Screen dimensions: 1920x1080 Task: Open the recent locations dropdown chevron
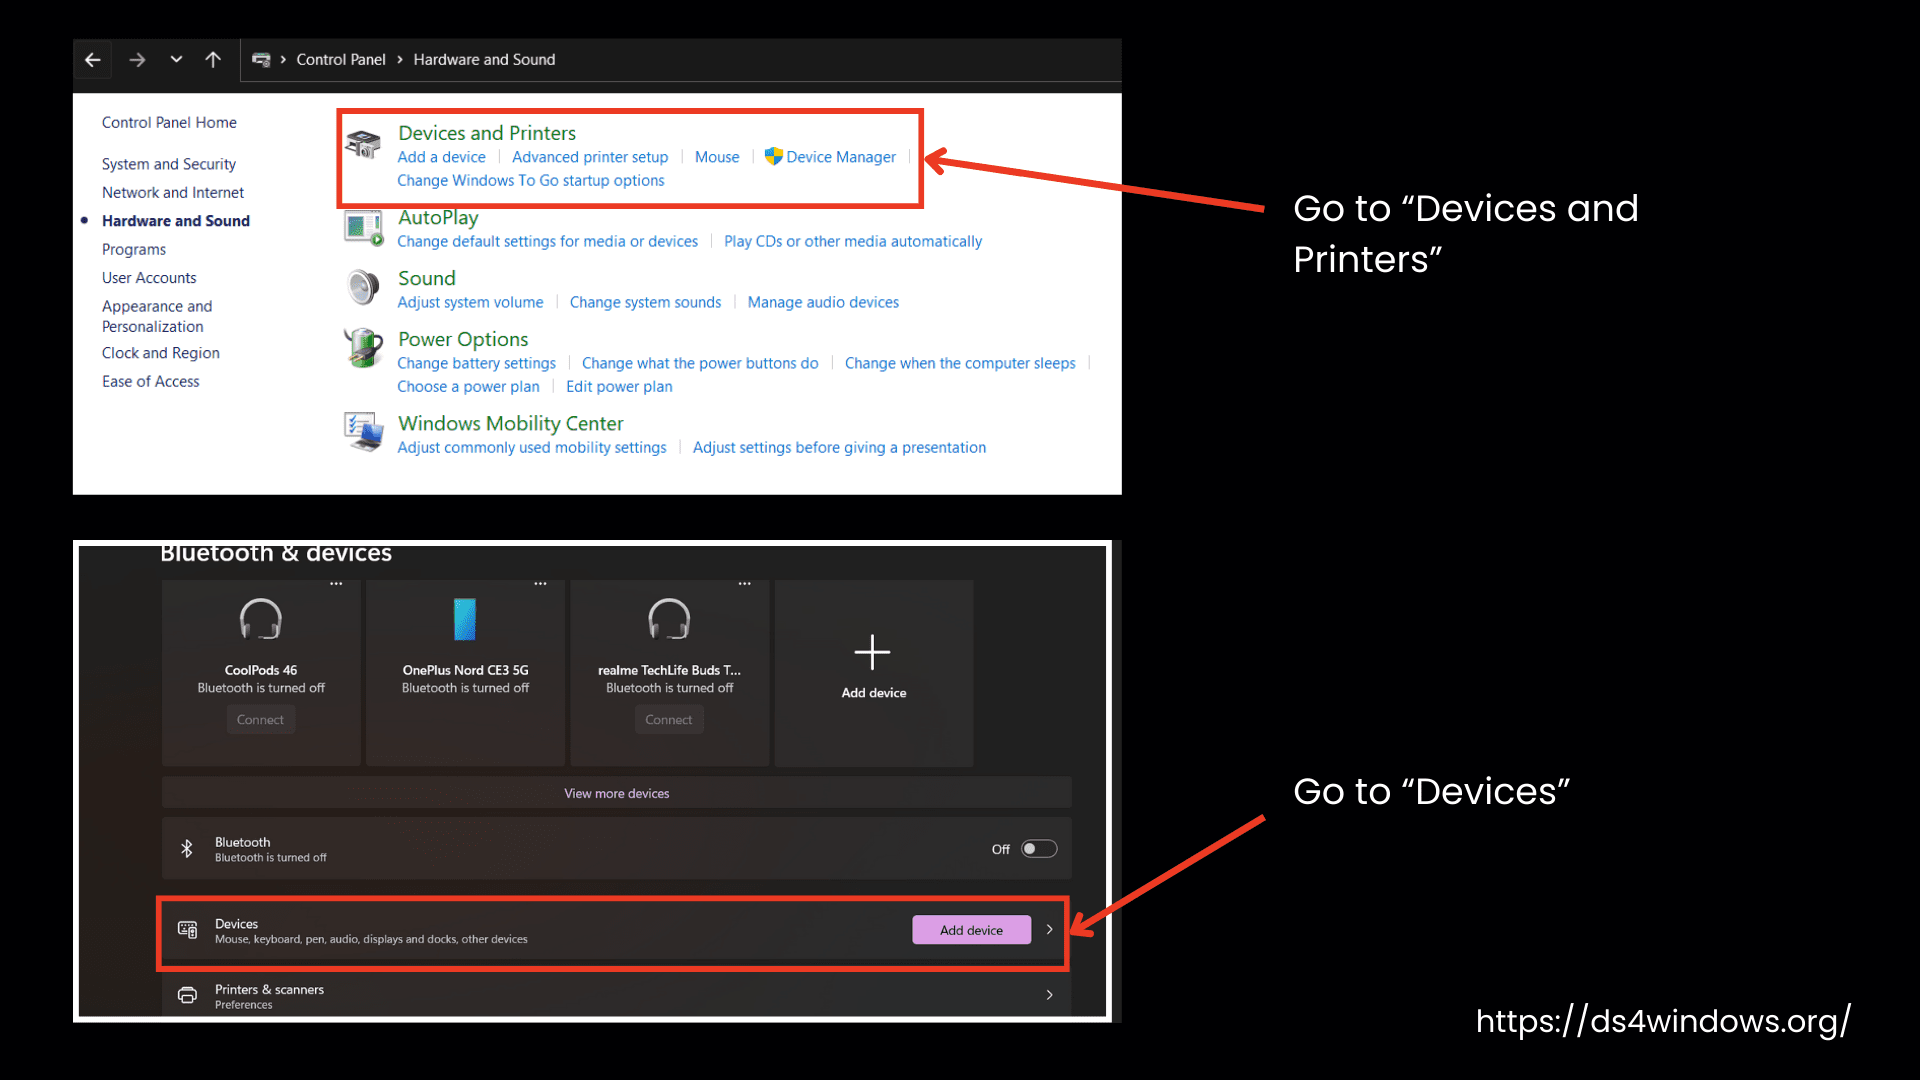[x=176, y=59]
